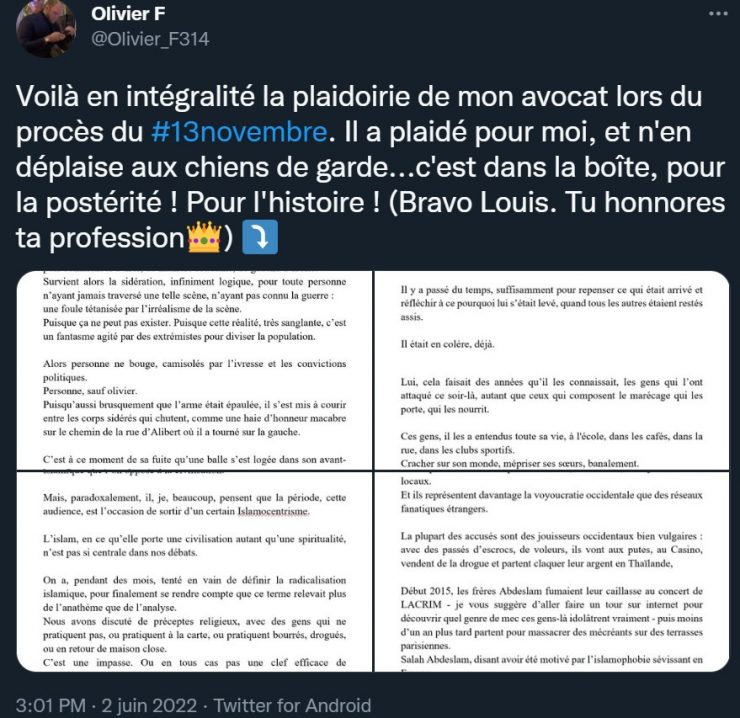Viewport: 740px width, 718px height.
Task: Follow the #13novembre hashtag
Action: (x=239, y=132)
